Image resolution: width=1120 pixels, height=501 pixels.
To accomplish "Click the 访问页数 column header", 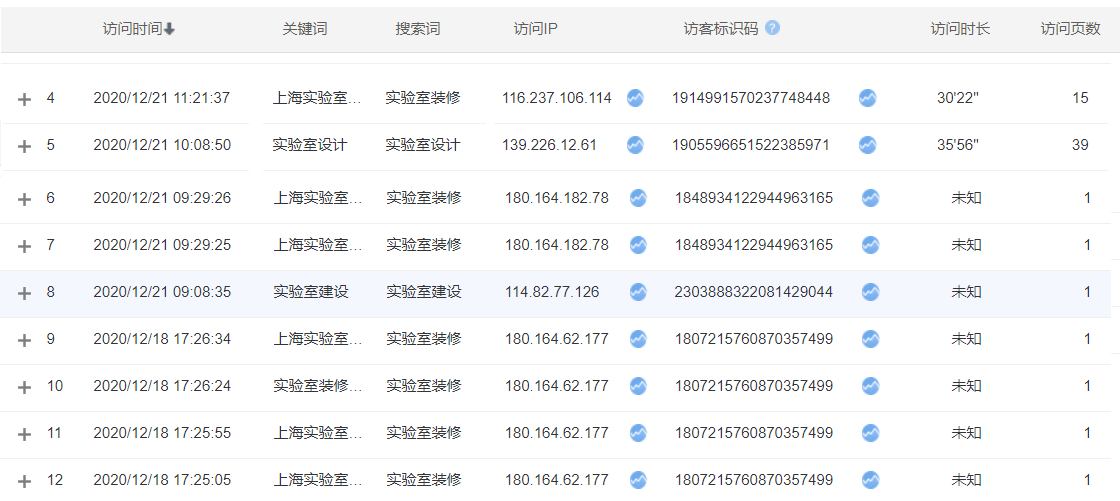I will pos(1070,29).
